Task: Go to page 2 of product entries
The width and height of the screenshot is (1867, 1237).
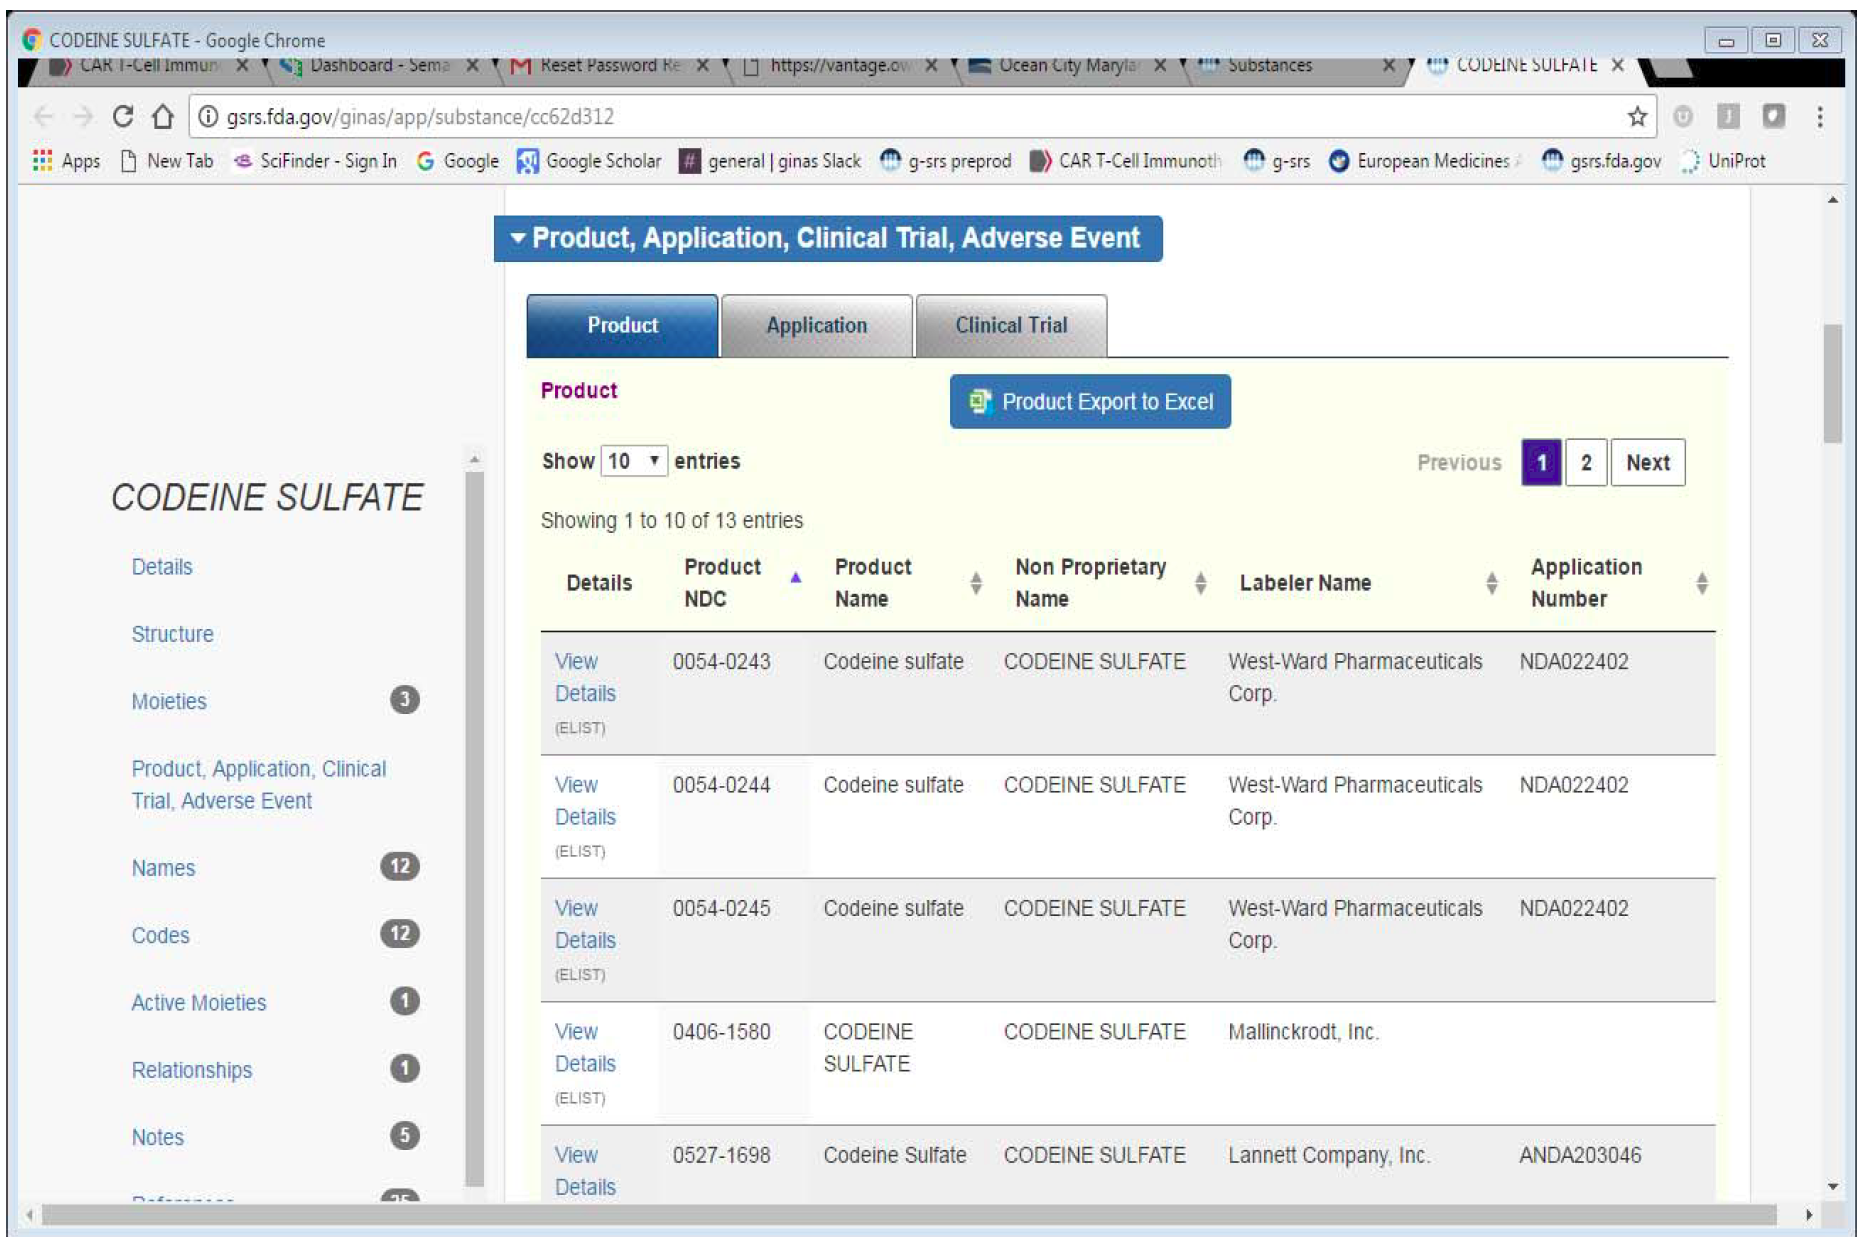Action: click(x=1586, y=462)
